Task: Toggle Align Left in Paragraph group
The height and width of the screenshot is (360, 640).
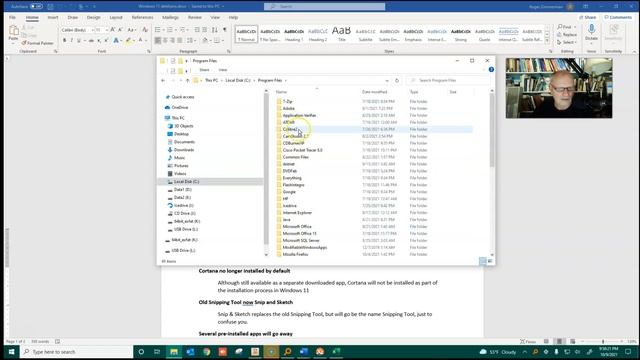Action: 158,40
